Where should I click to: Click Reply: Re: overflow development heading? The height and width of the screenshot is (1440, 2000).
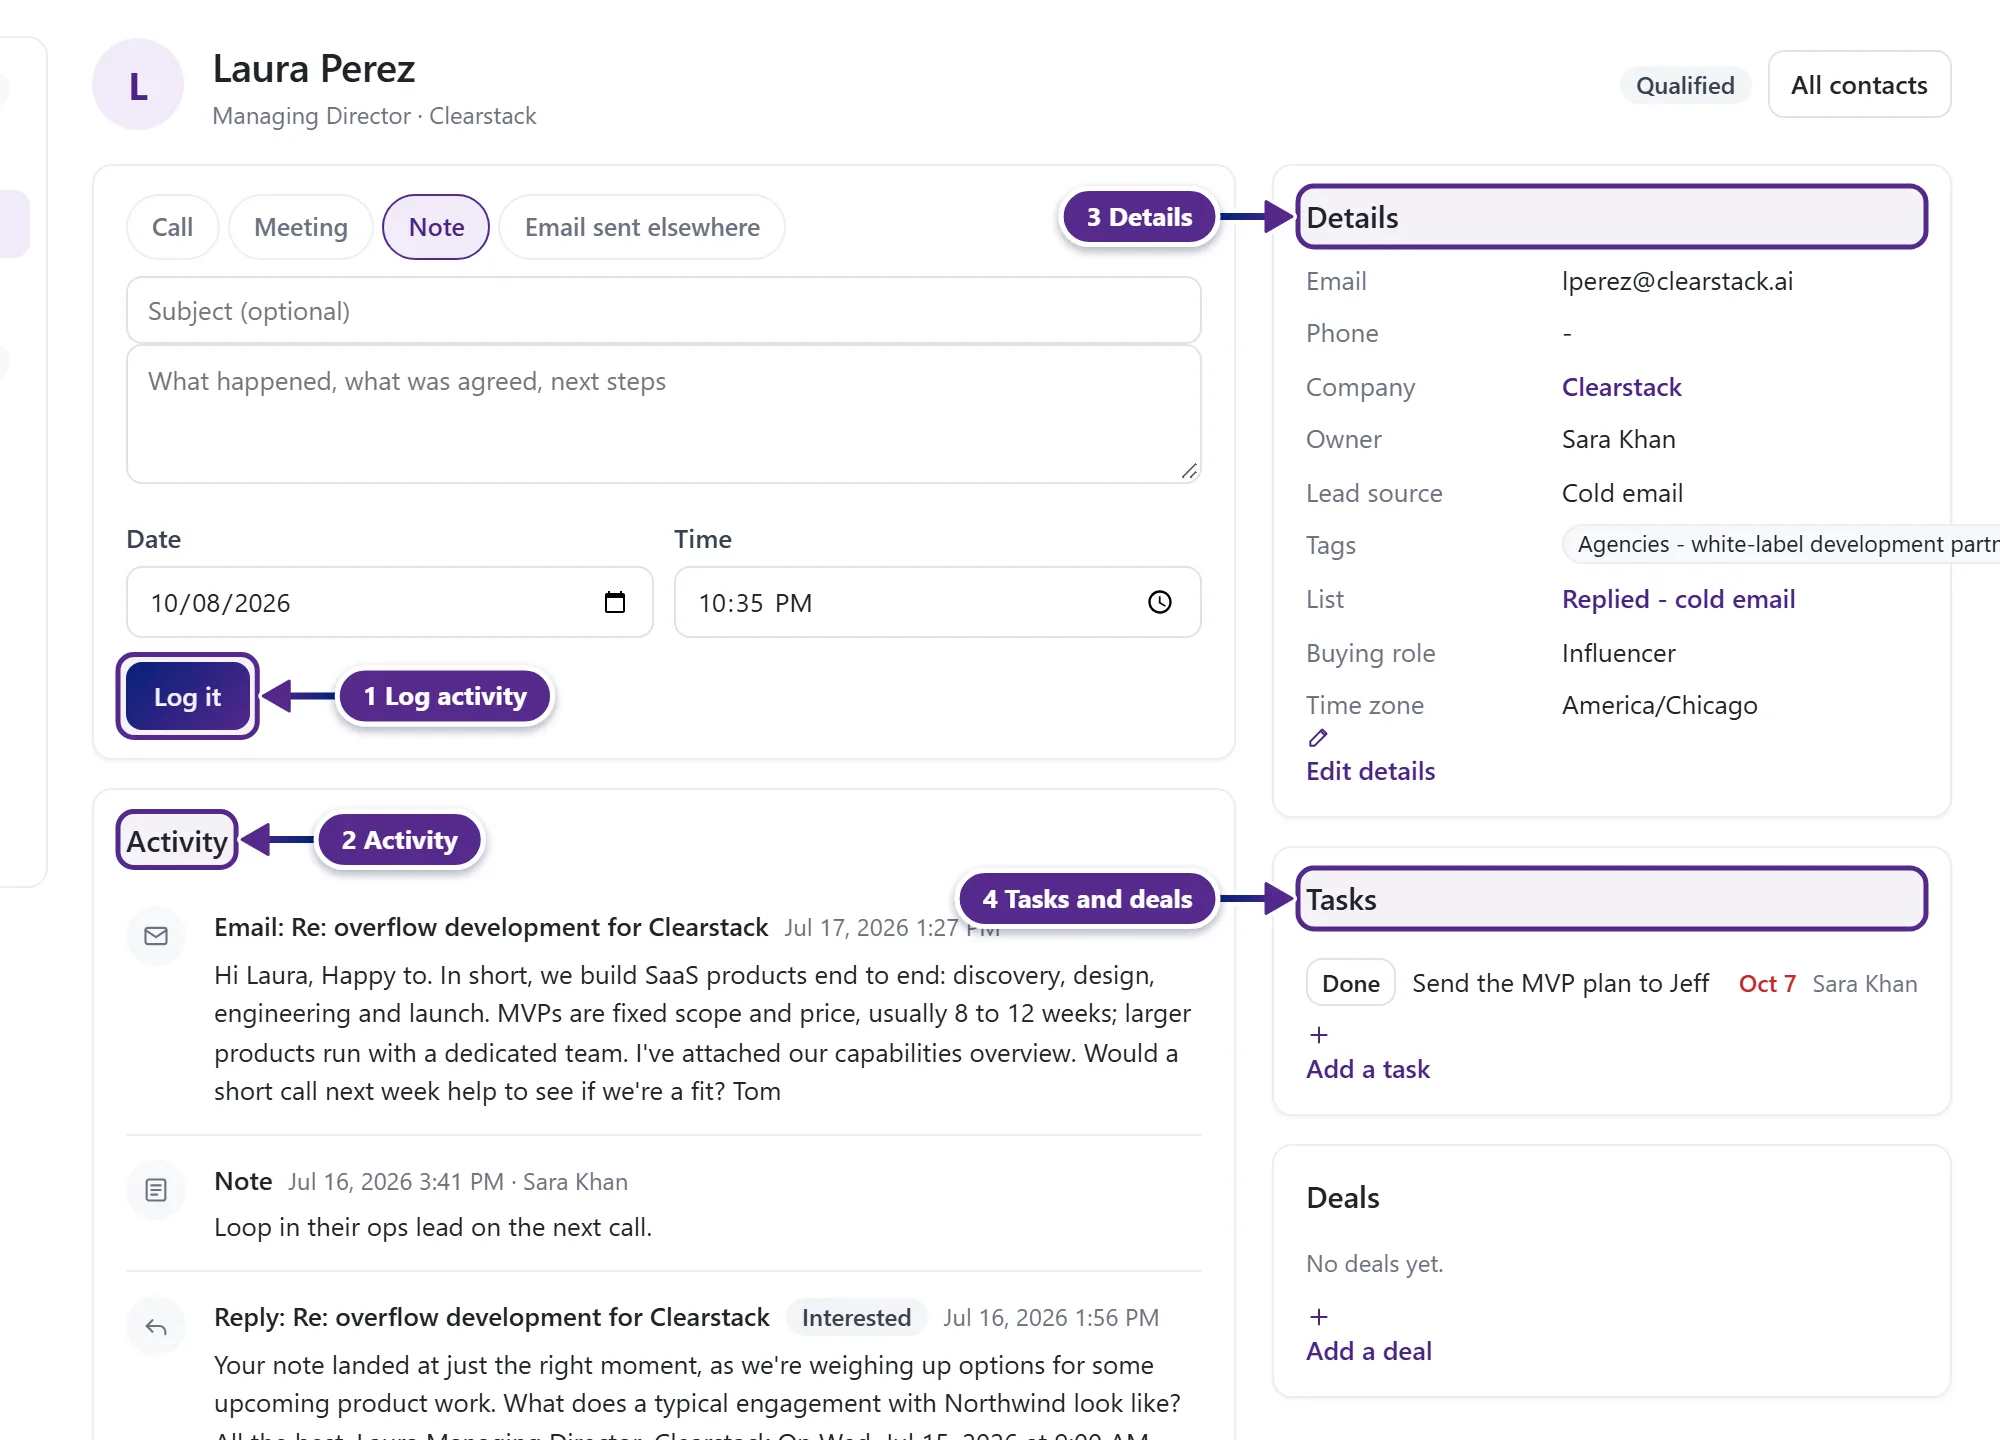[492, 1317]
